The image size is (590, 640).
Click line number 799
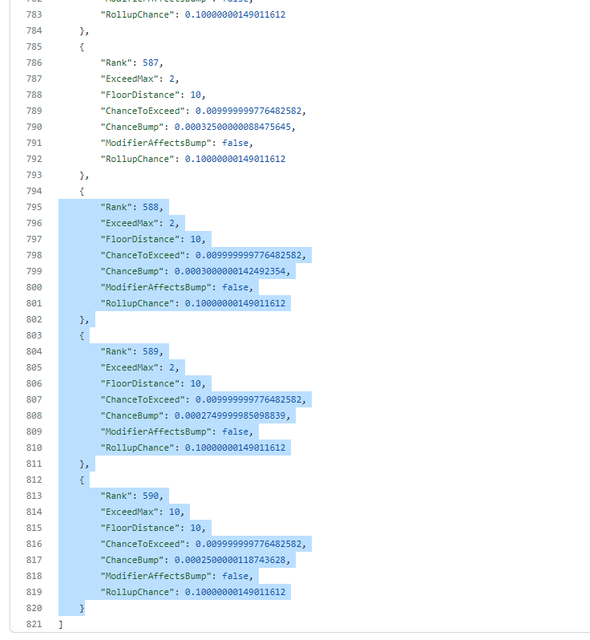(34, 271)
